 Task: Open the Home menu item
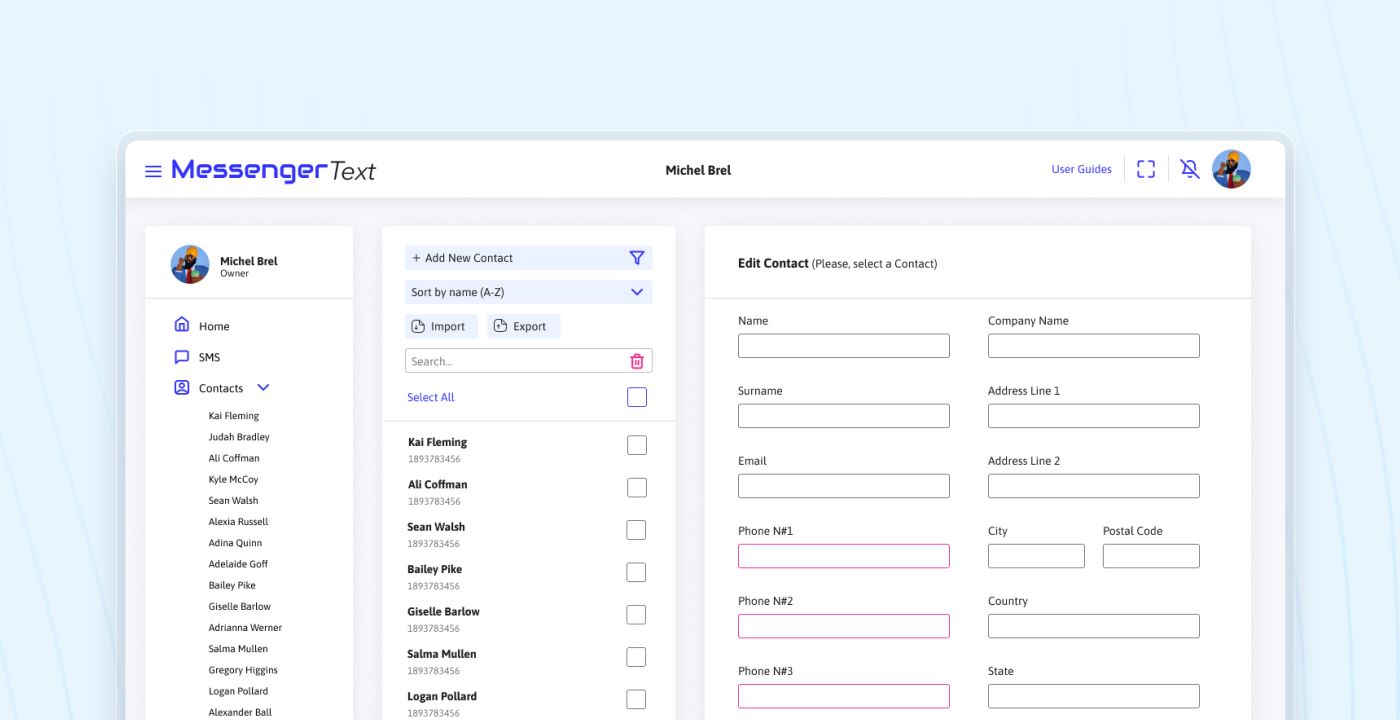pyautogui.click(x=214, y=326)
